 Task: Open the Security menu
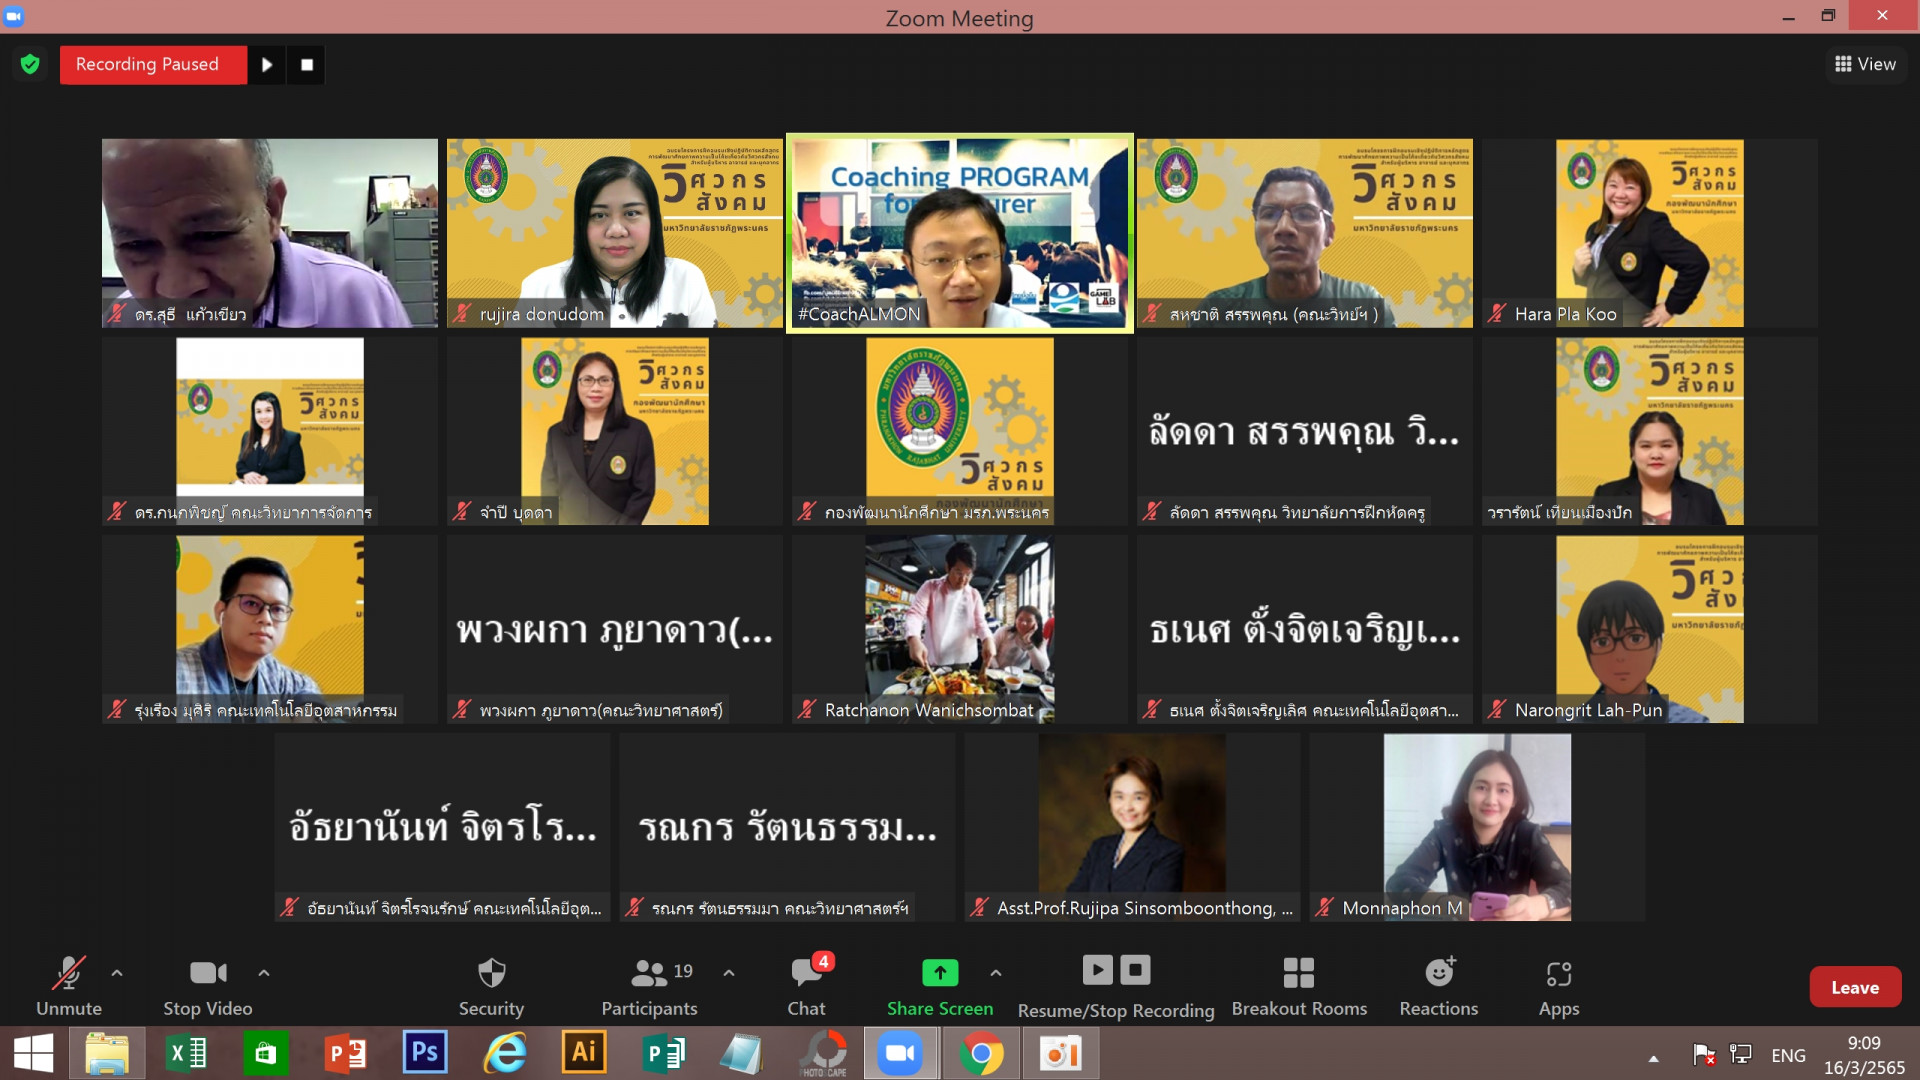(491, 986)
